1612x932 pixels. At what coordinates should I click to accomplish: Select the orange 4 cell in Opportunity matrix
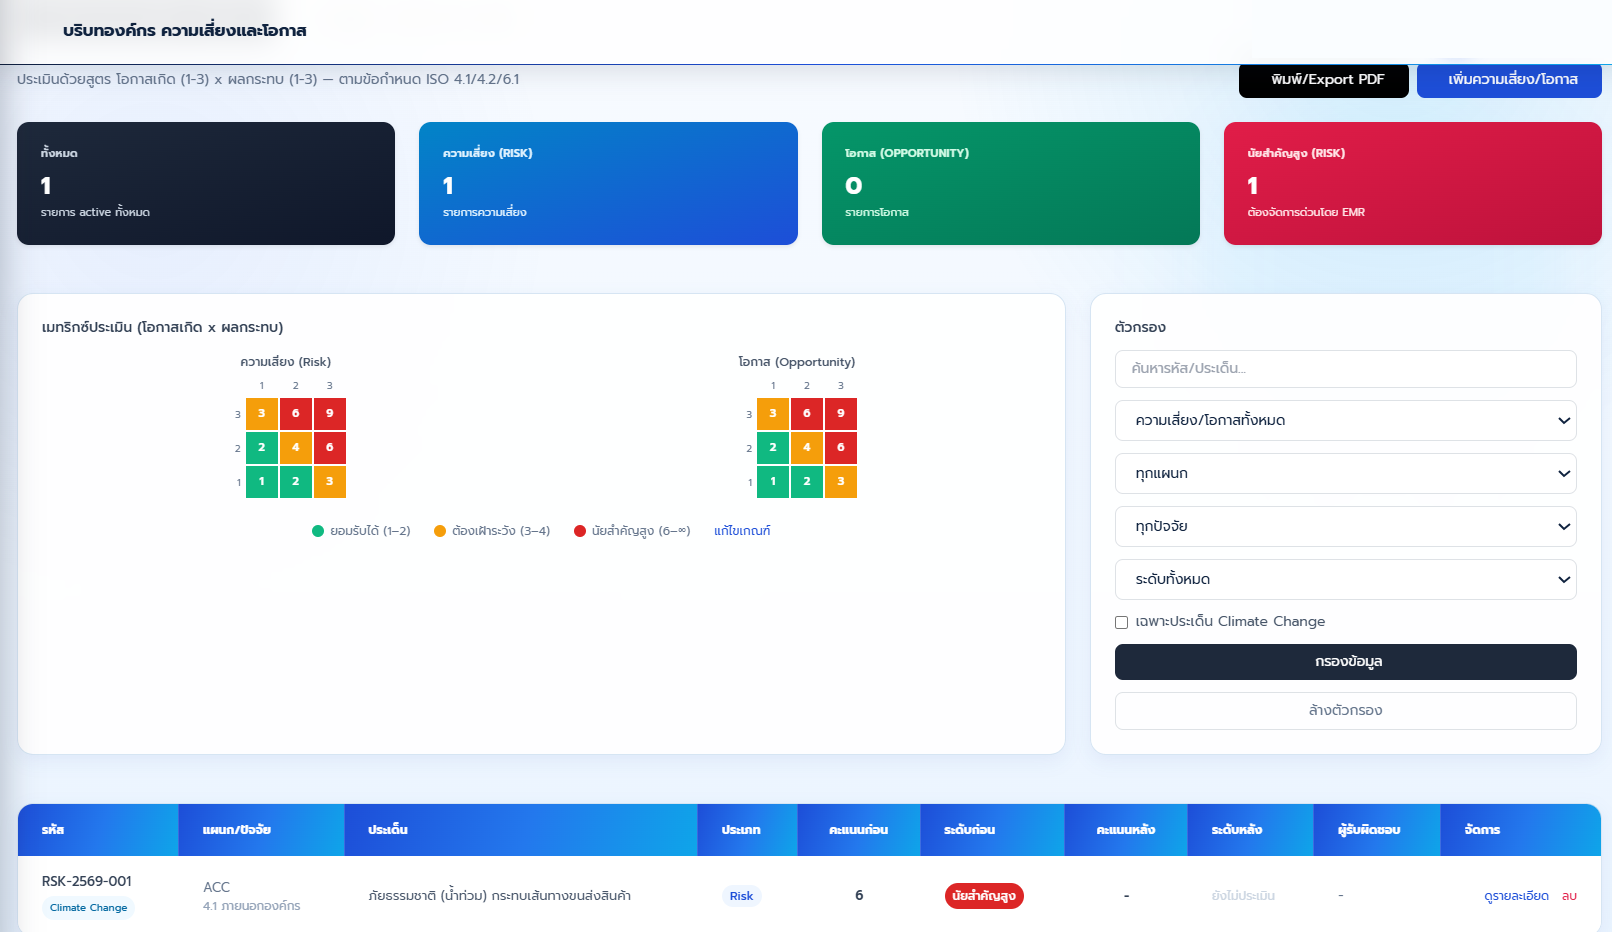point(807,447)
